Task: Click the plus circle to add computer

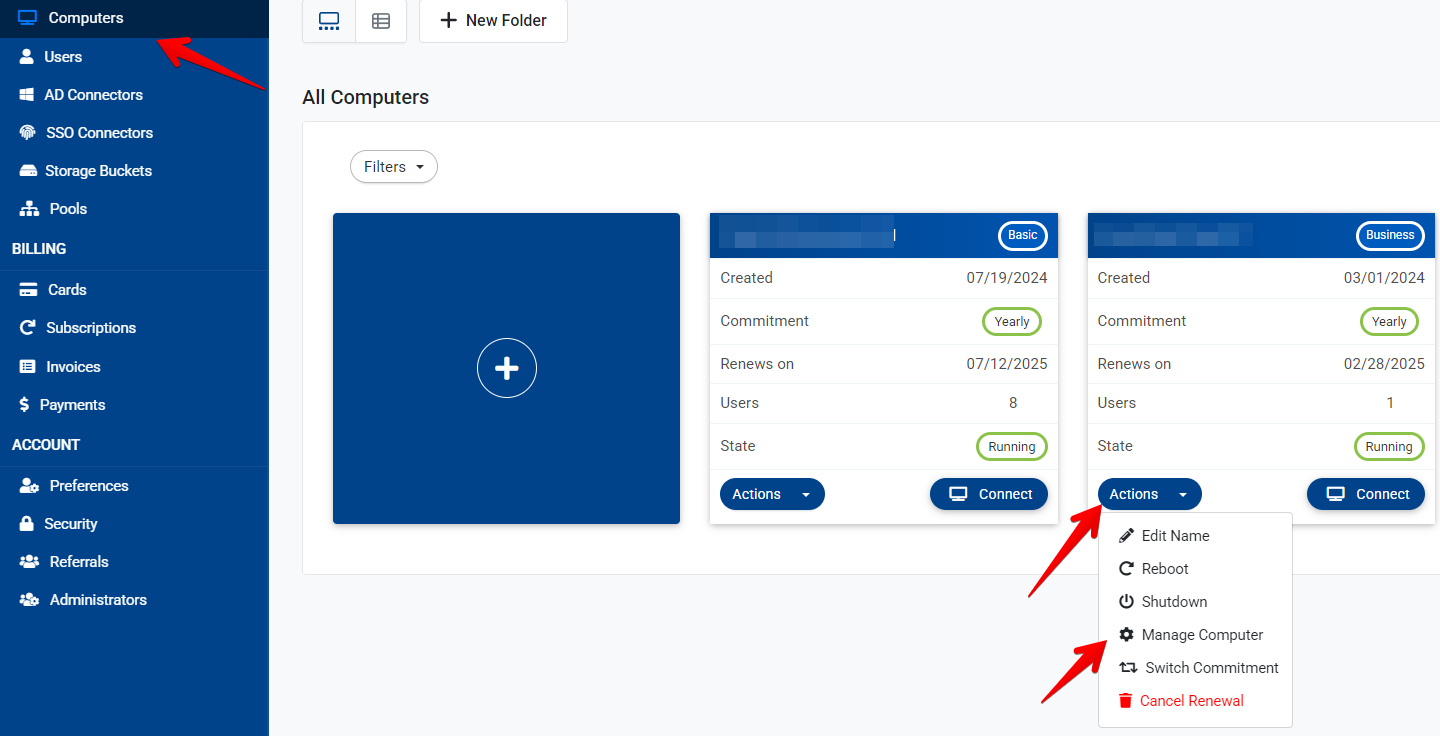Action: (x=506, y=368)
